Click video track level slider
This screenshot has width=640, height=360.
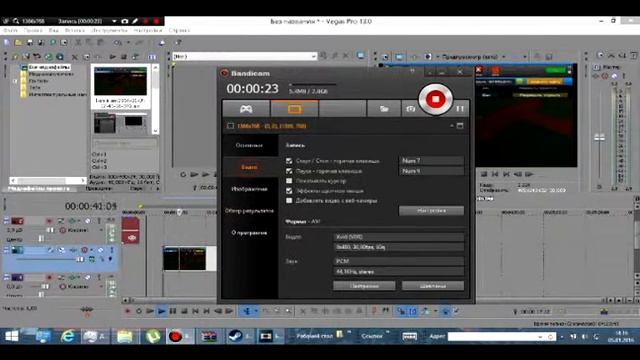coord(80,259)
